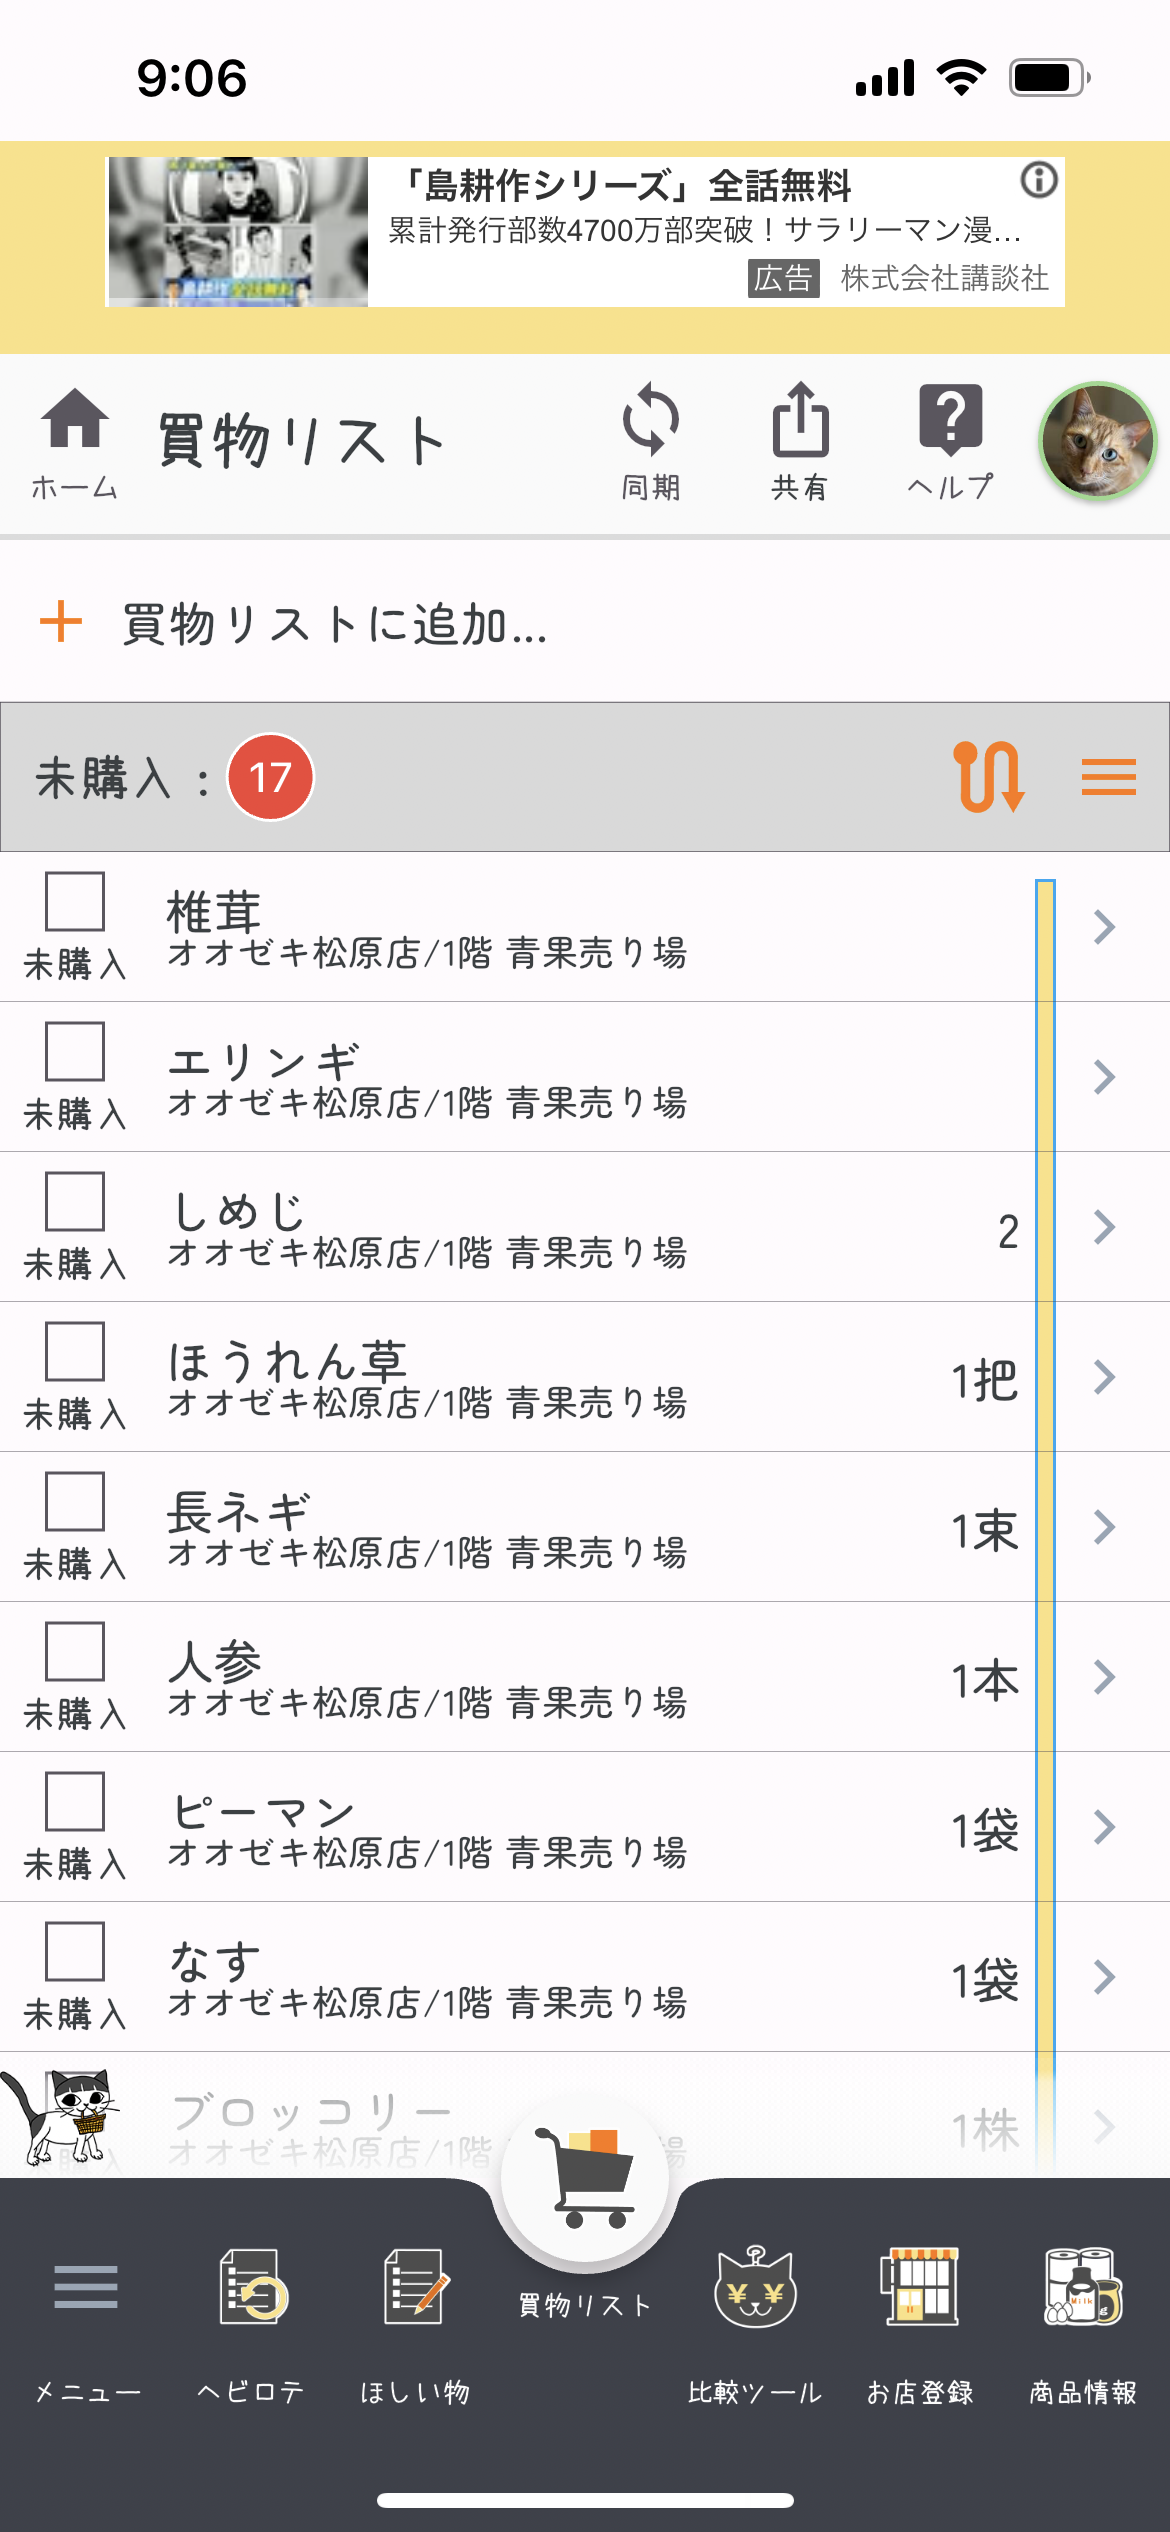The height and width of the screenshot is (2532, 1170).
Task: Tick the 人参 checkbox
Action: 75,1652
